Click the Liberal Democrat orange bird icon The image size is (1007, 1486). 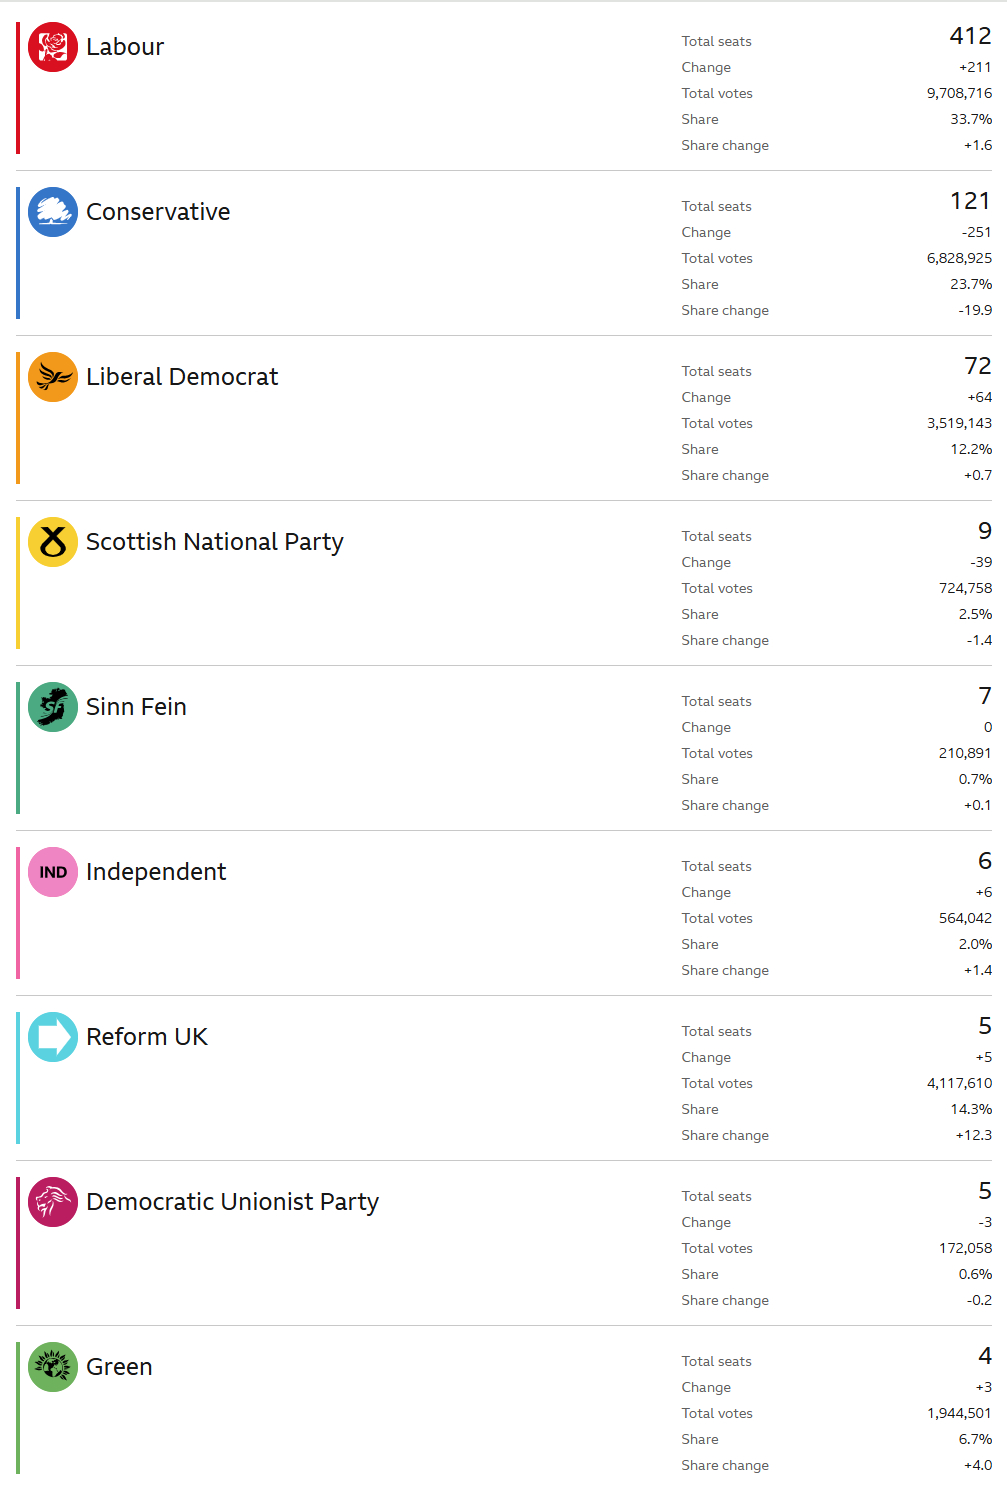[53, 377]
